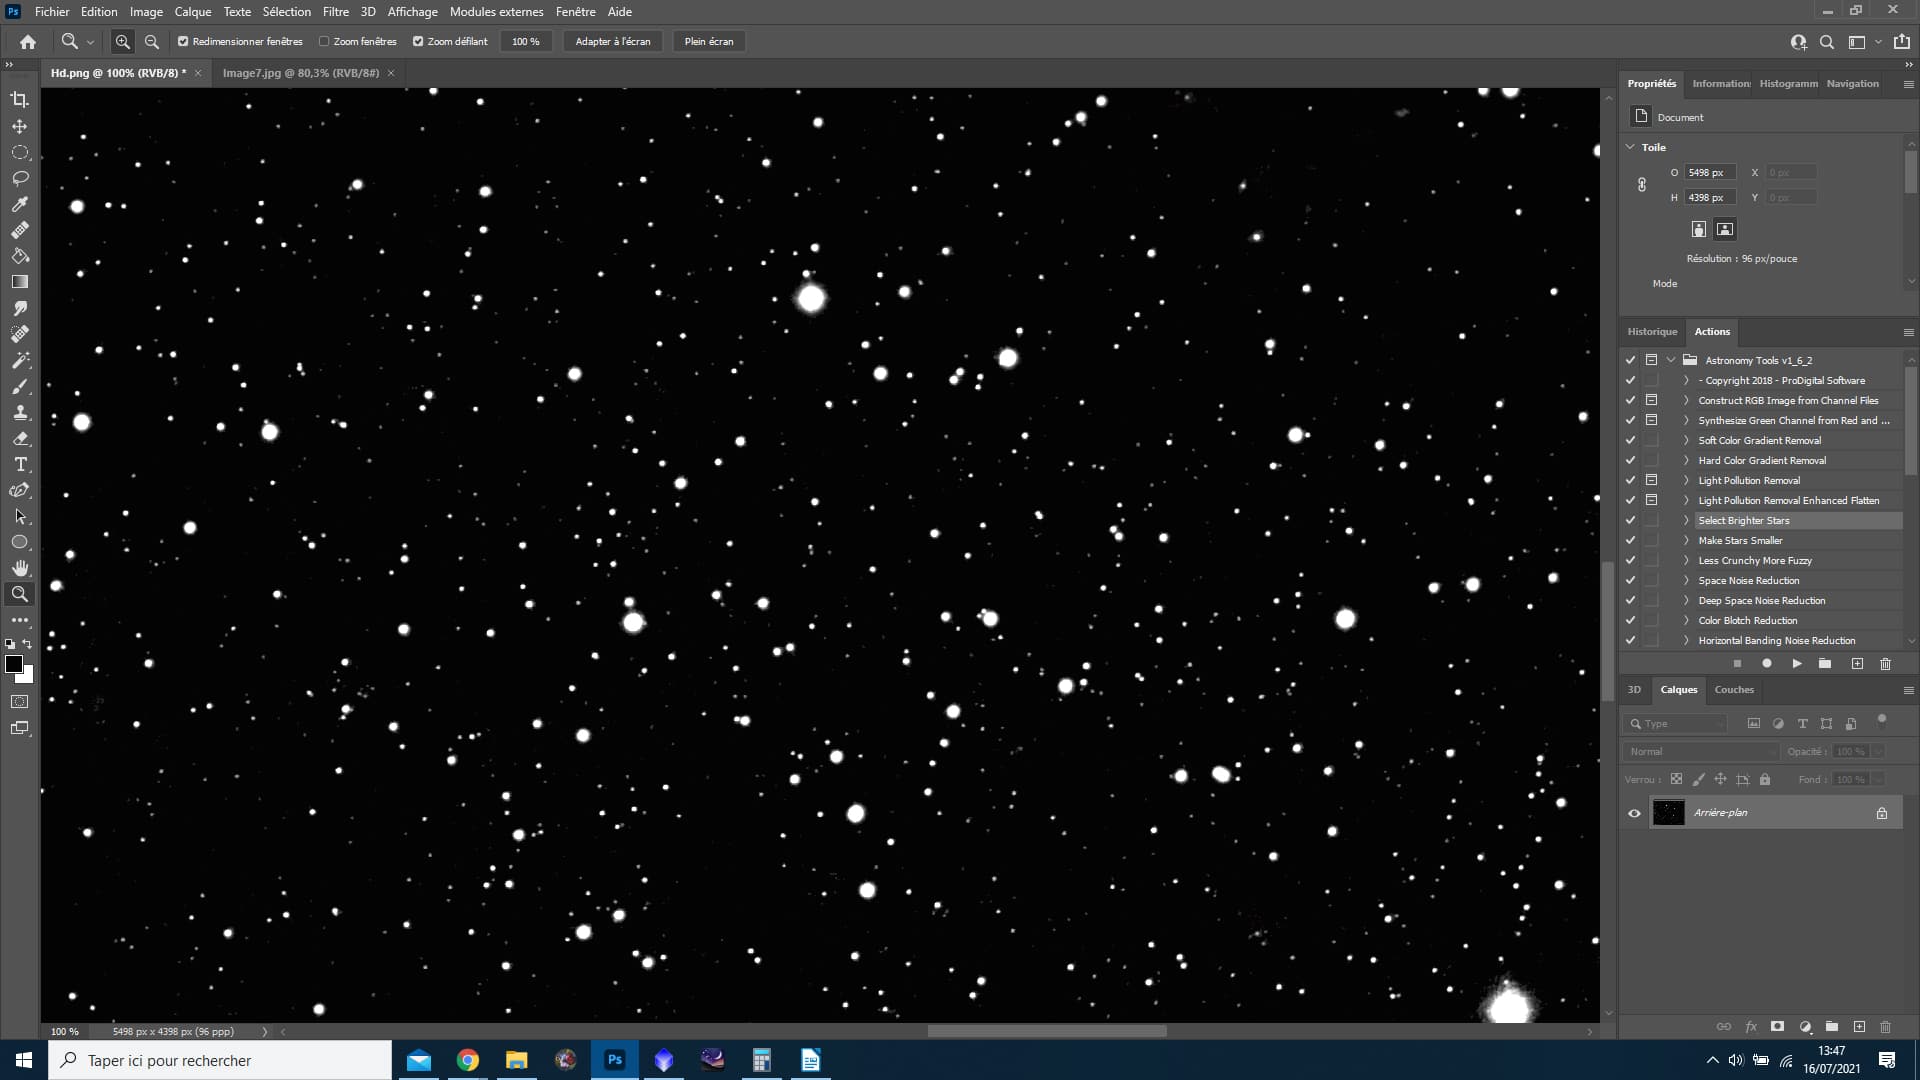This screenshot has width=1920, height=1080.
Task: Select the Horizontal Type tool
Action: click(x=19, y=464)
